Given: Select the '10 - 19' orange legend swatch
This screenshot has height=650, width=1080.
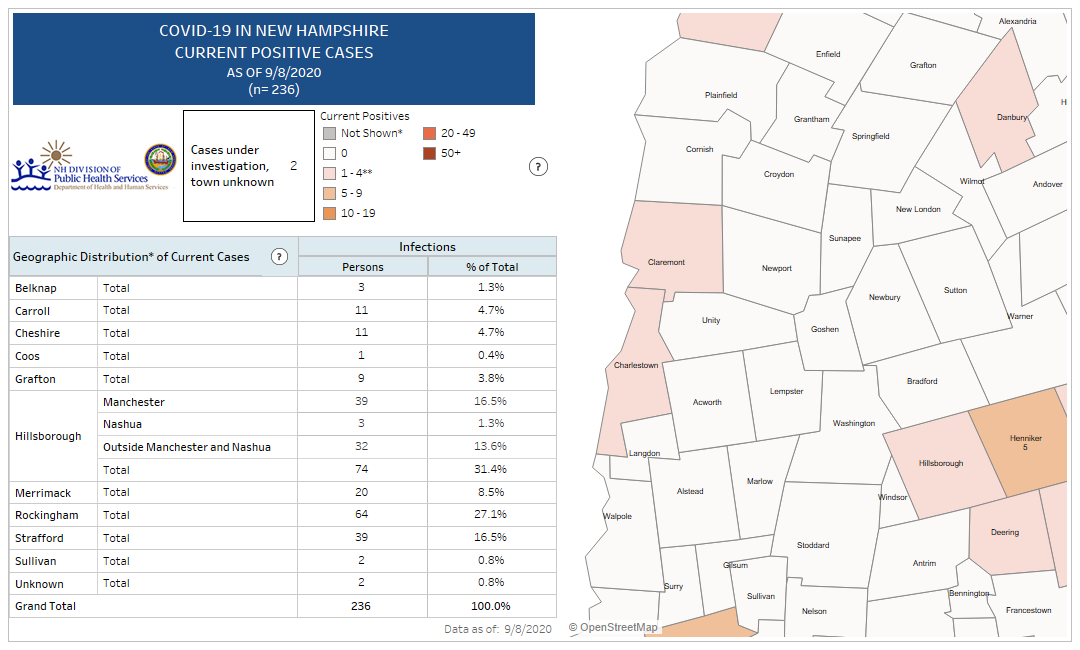Looking at the screenshot, I should coord(329,213).
